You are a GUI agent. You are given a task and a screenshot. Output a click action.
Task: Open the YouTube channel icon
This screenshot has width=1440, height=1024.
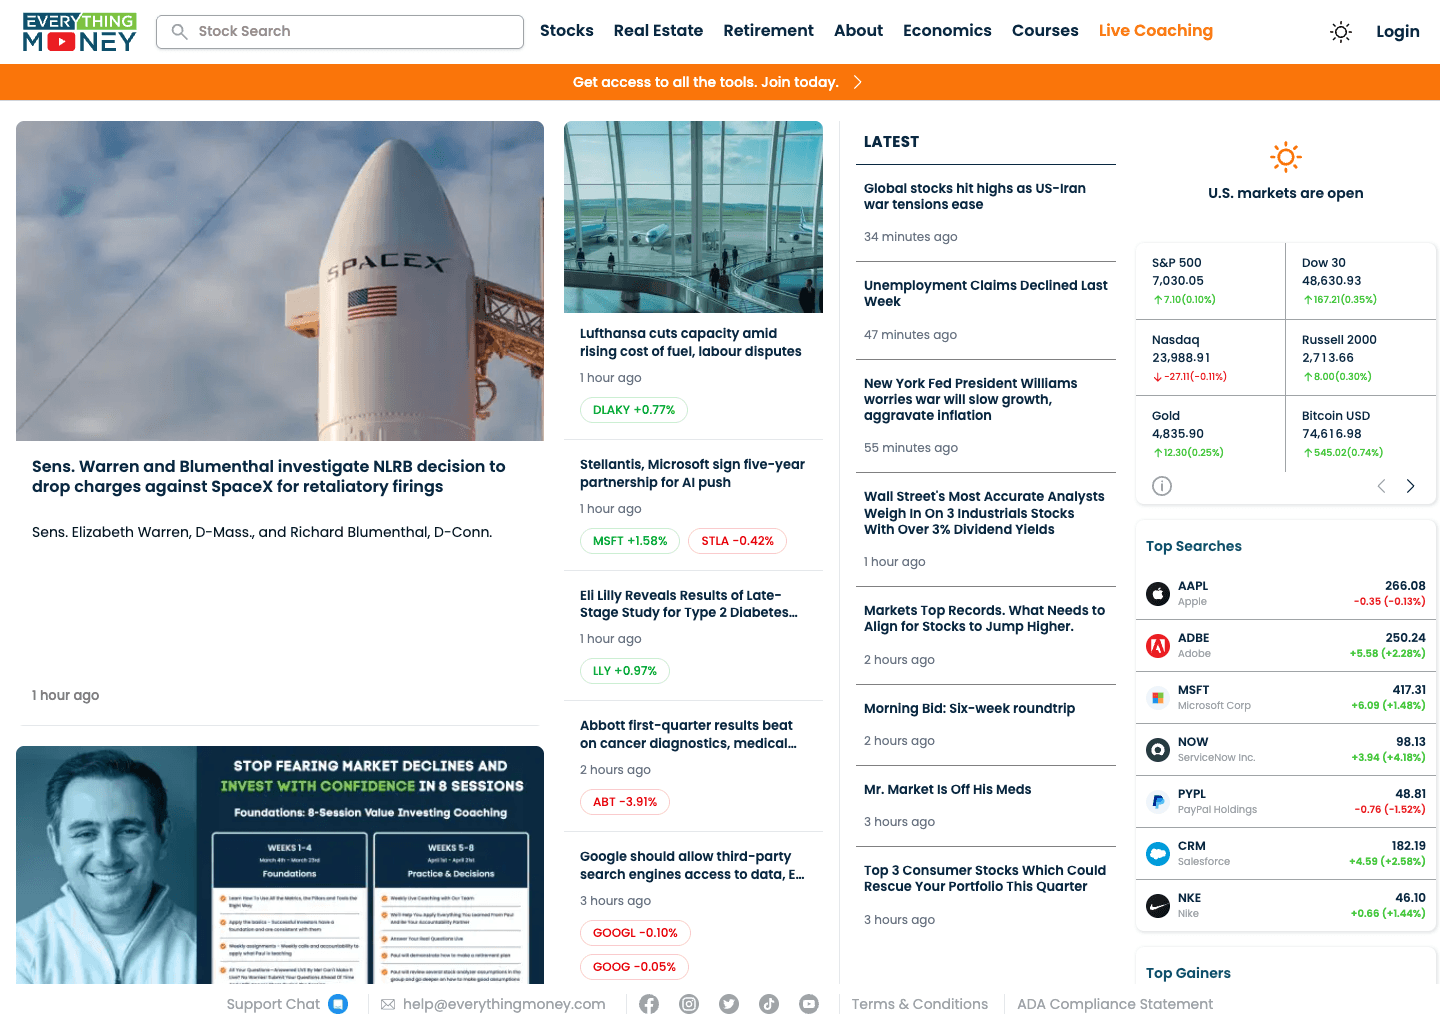809,1003
